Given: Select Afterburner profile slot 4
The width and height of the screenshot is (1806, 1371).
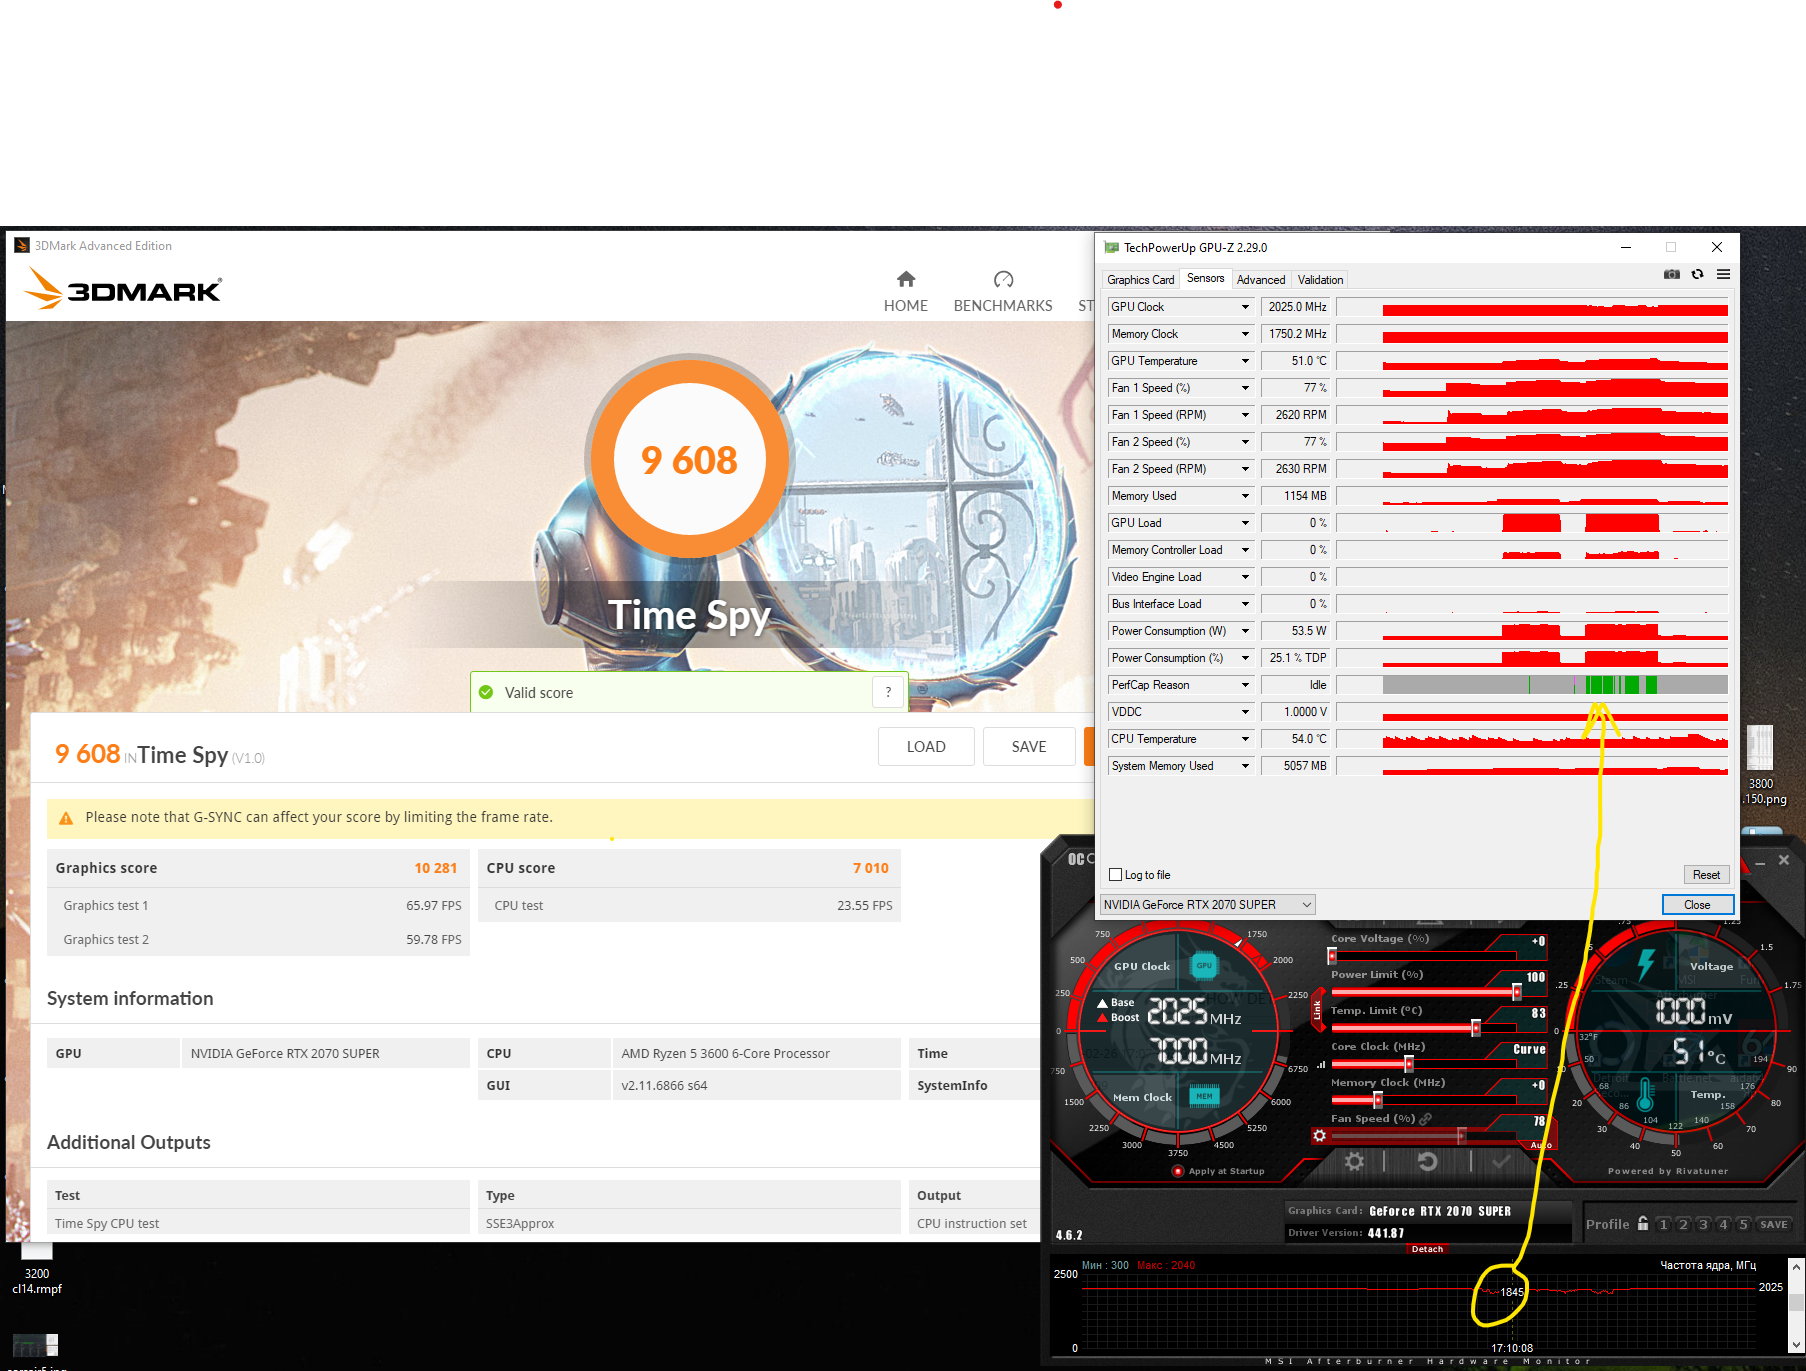Looking at the screenshot, I should (x=1723, y=1224).
